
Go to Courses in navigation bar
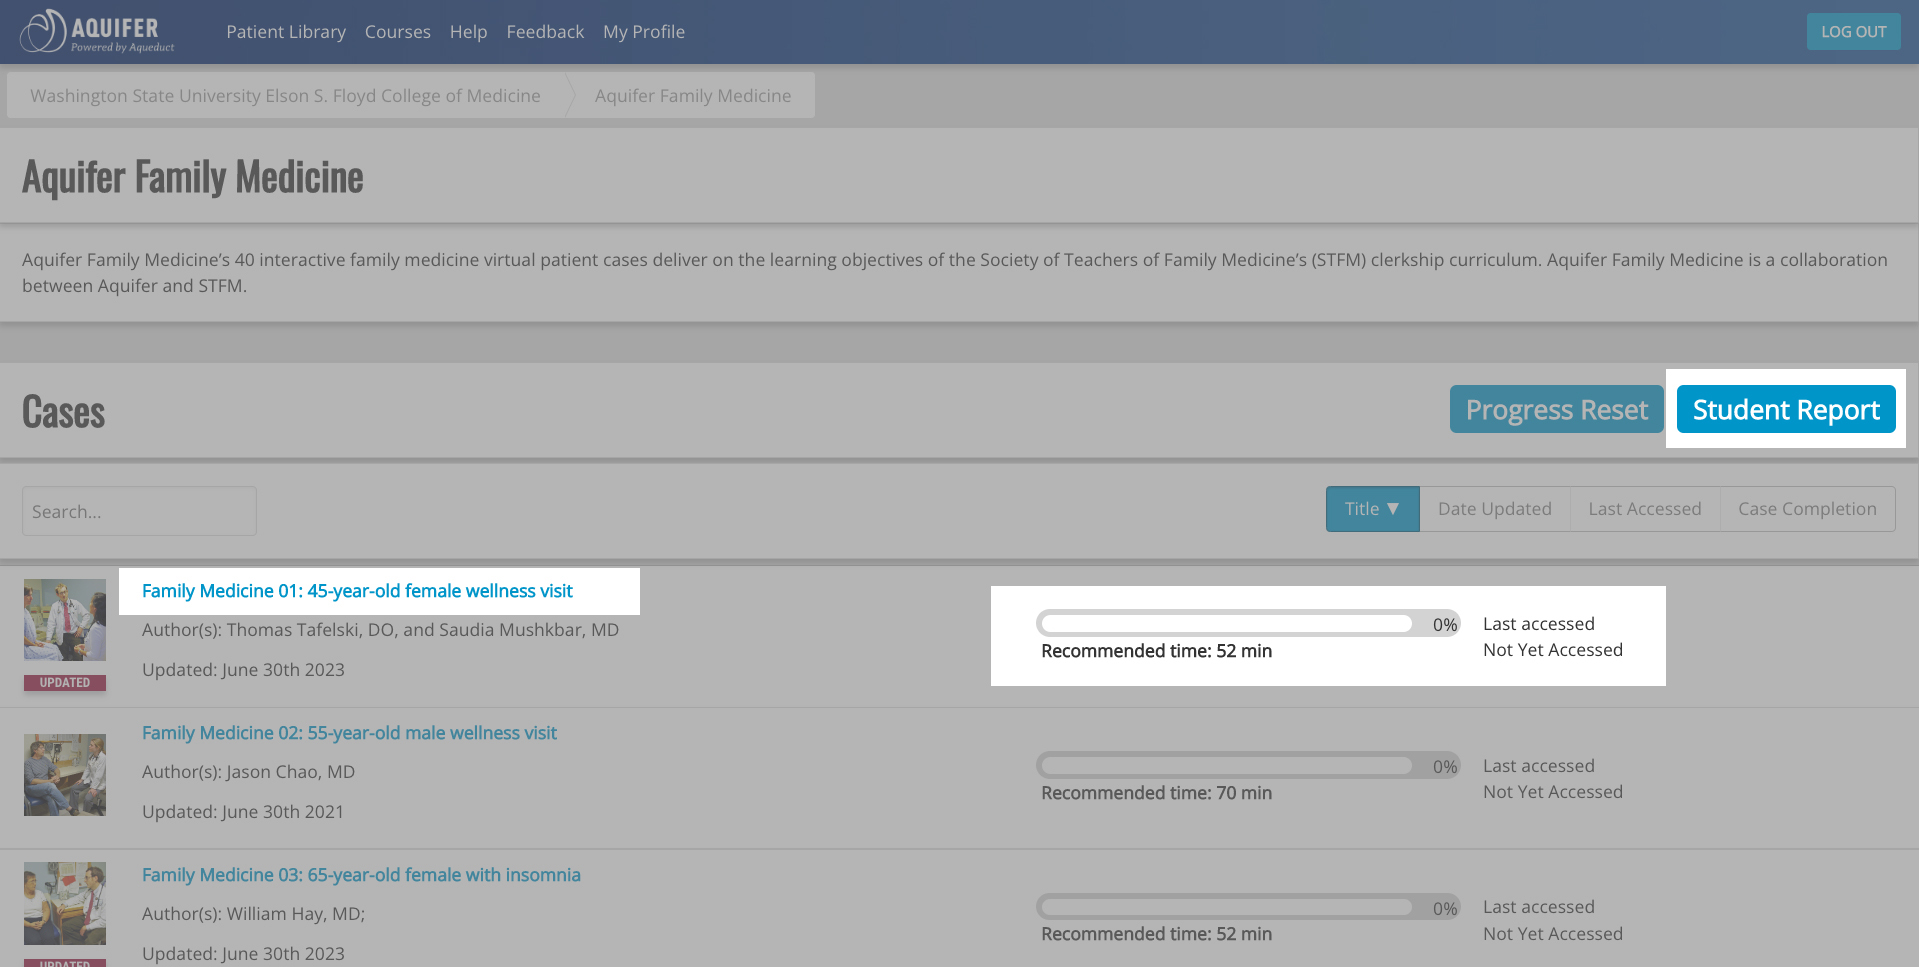tap(398, 32)
